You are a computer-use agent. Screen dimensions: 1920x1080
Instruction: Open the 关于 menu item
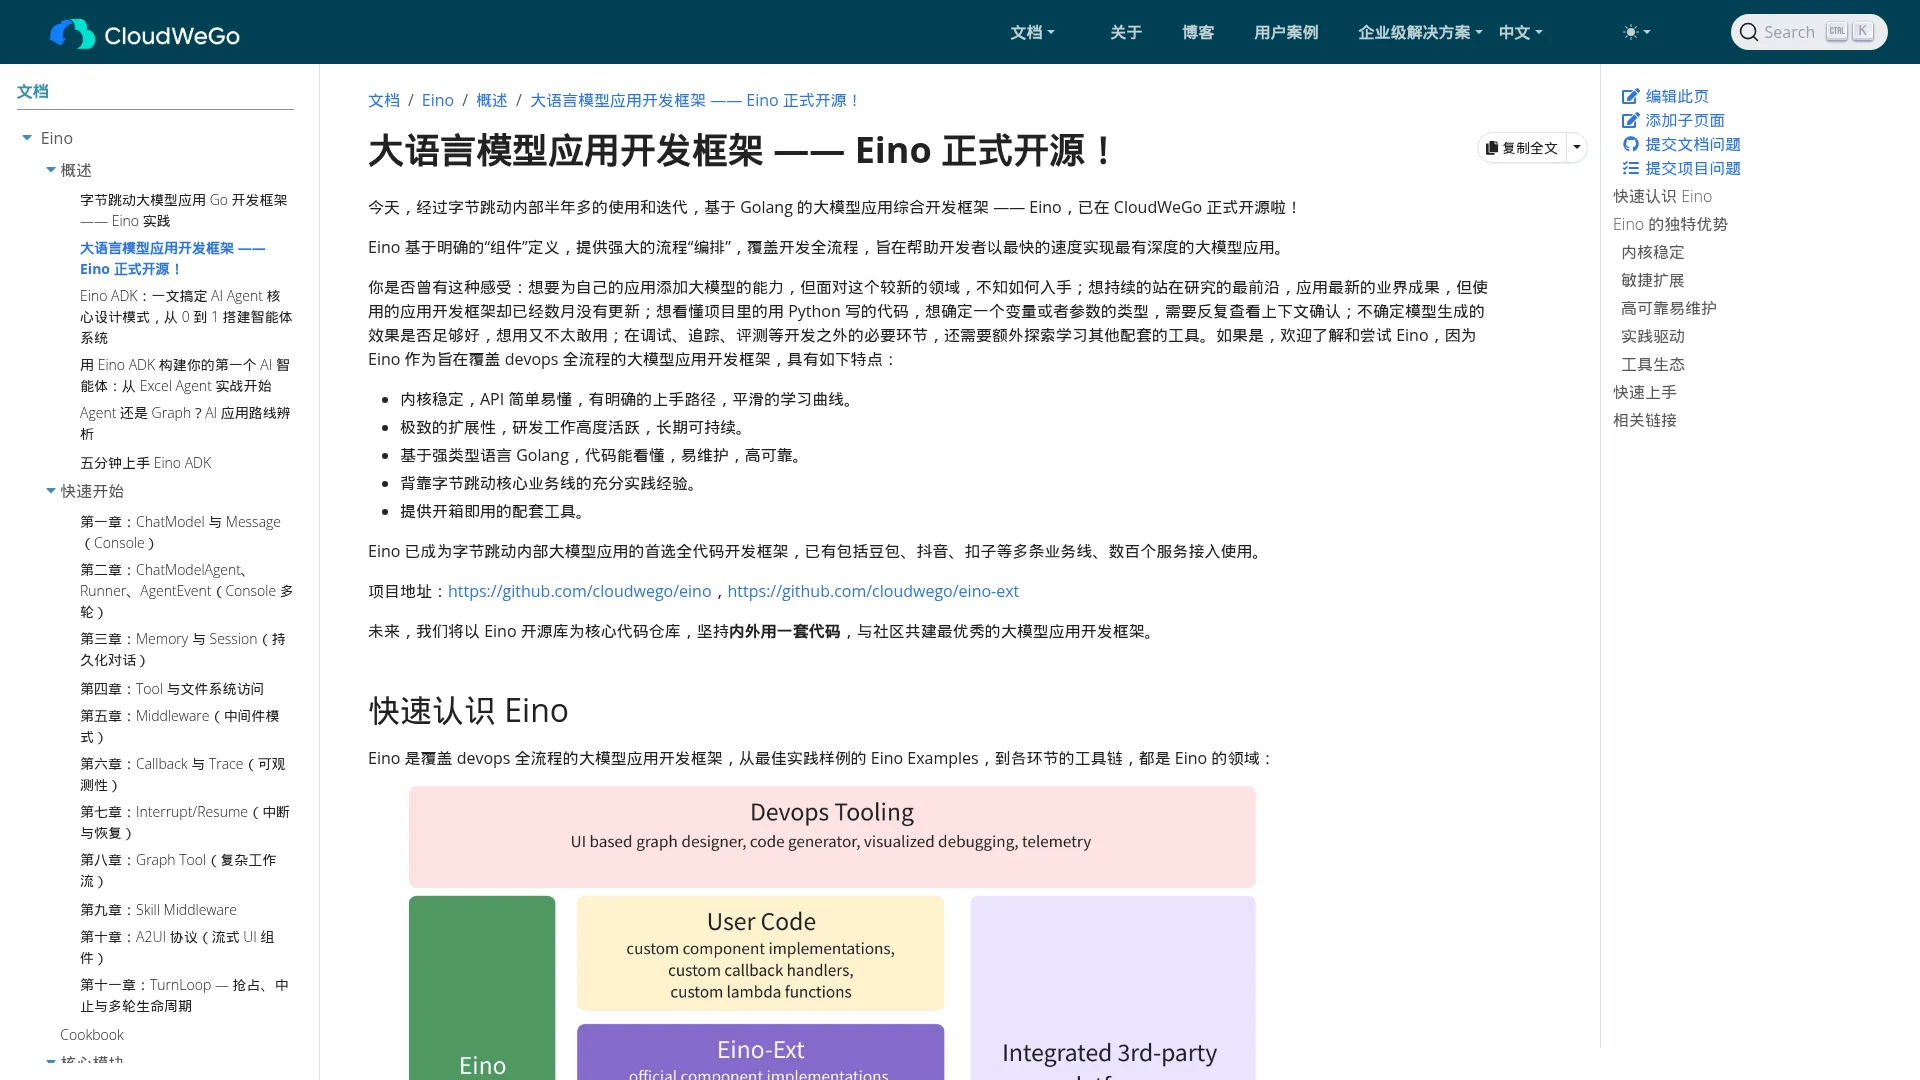pyautogui.click(x=1125, y=32)
